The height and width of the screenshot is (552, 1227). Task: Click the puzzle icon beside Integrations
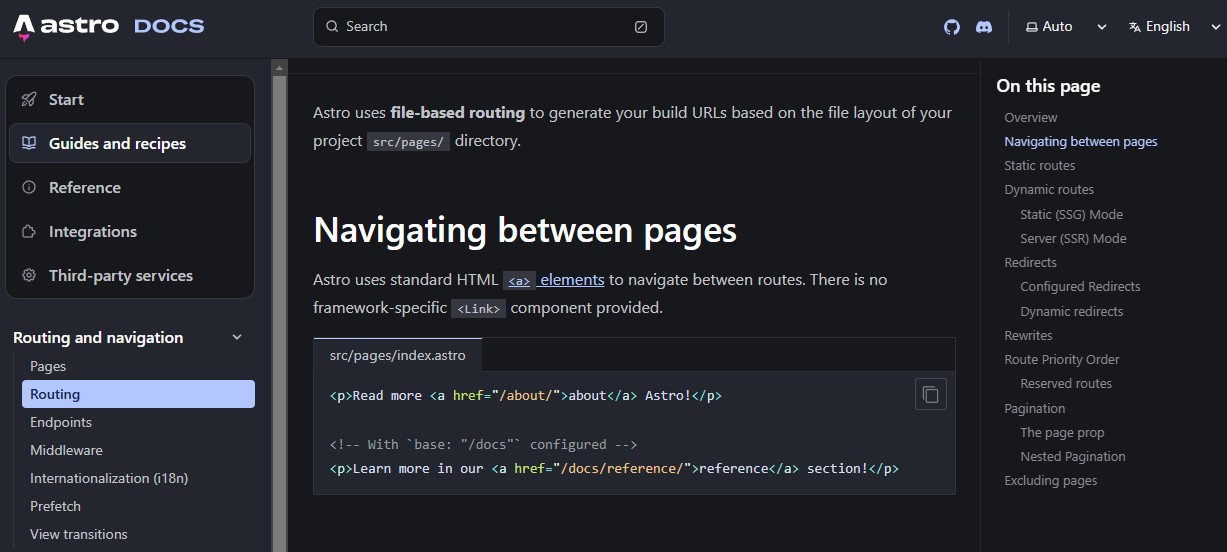click(29, 231)
